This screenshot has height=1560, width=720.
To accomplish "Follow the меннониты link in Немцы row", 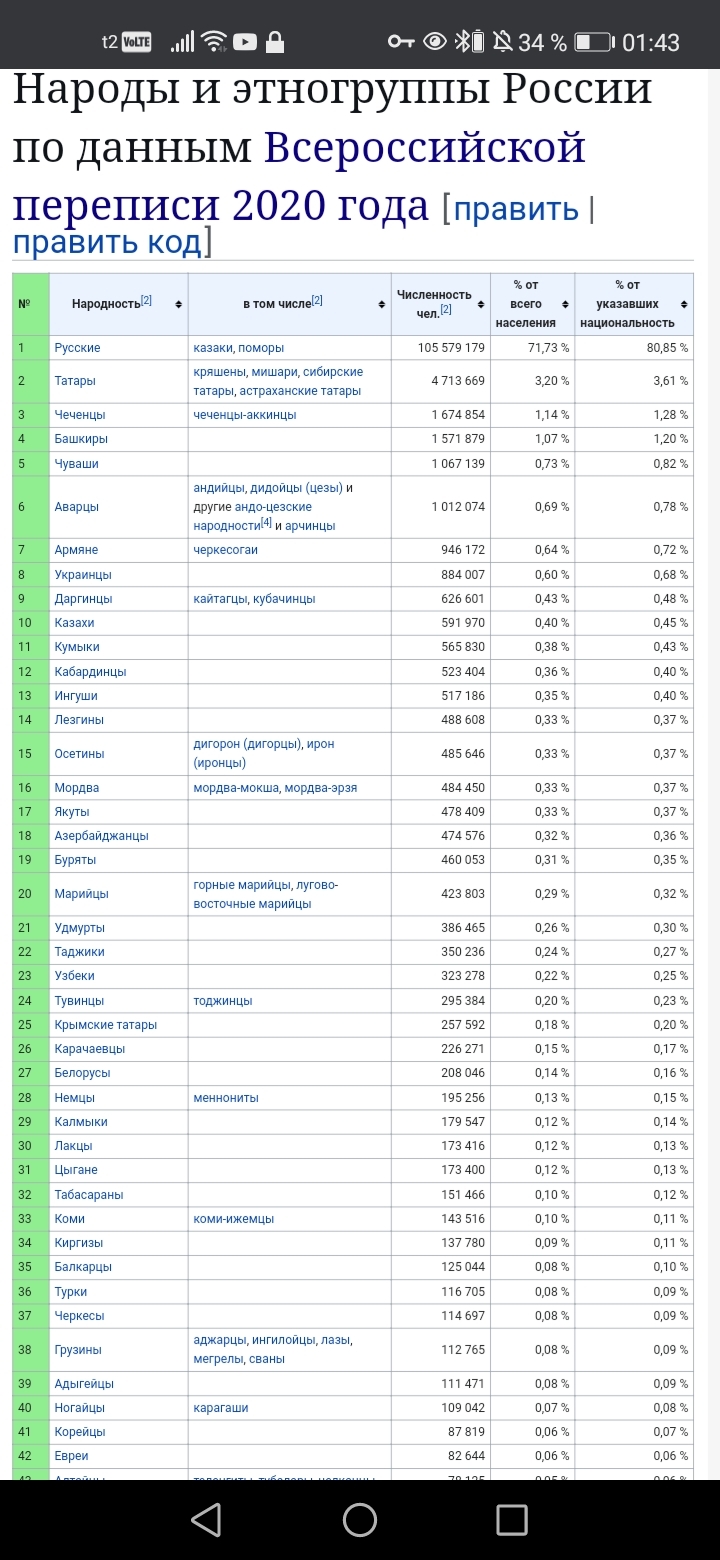I will [x=226, y=1097].
